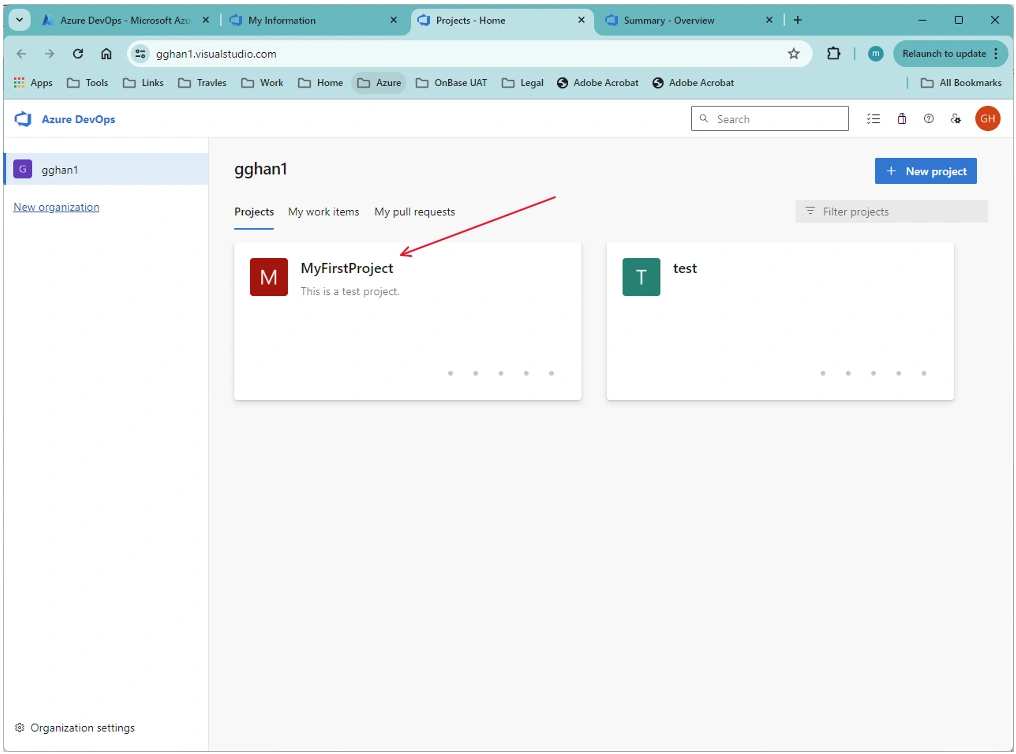Open the User settings icon
1016x754 pixels.
click(956, 119)
